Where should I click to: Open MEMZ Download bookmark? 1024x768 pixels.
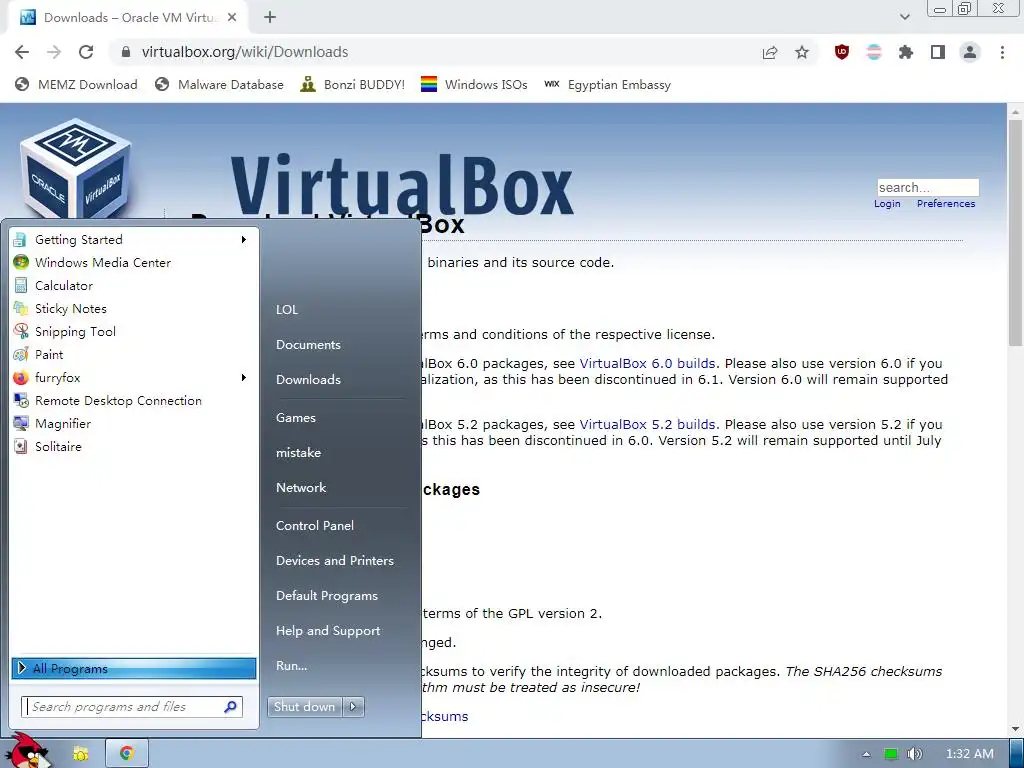tap(76, 85)
